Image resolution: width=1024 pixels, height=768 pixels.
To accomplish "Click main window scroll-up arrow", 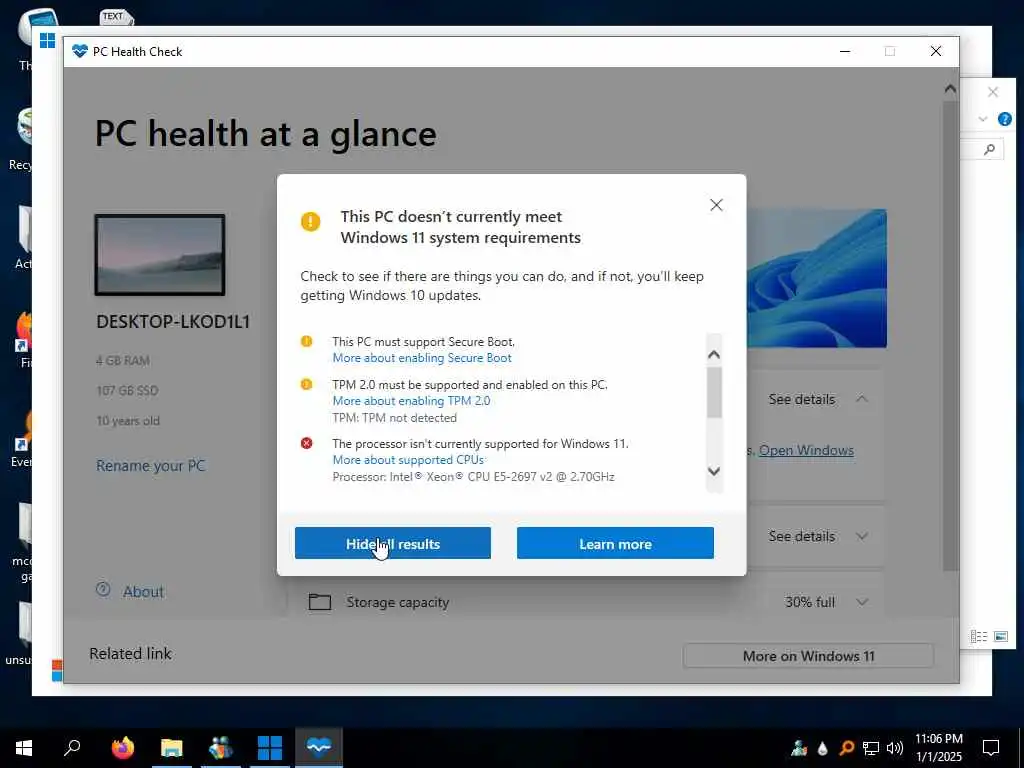I will coord(950,89).
